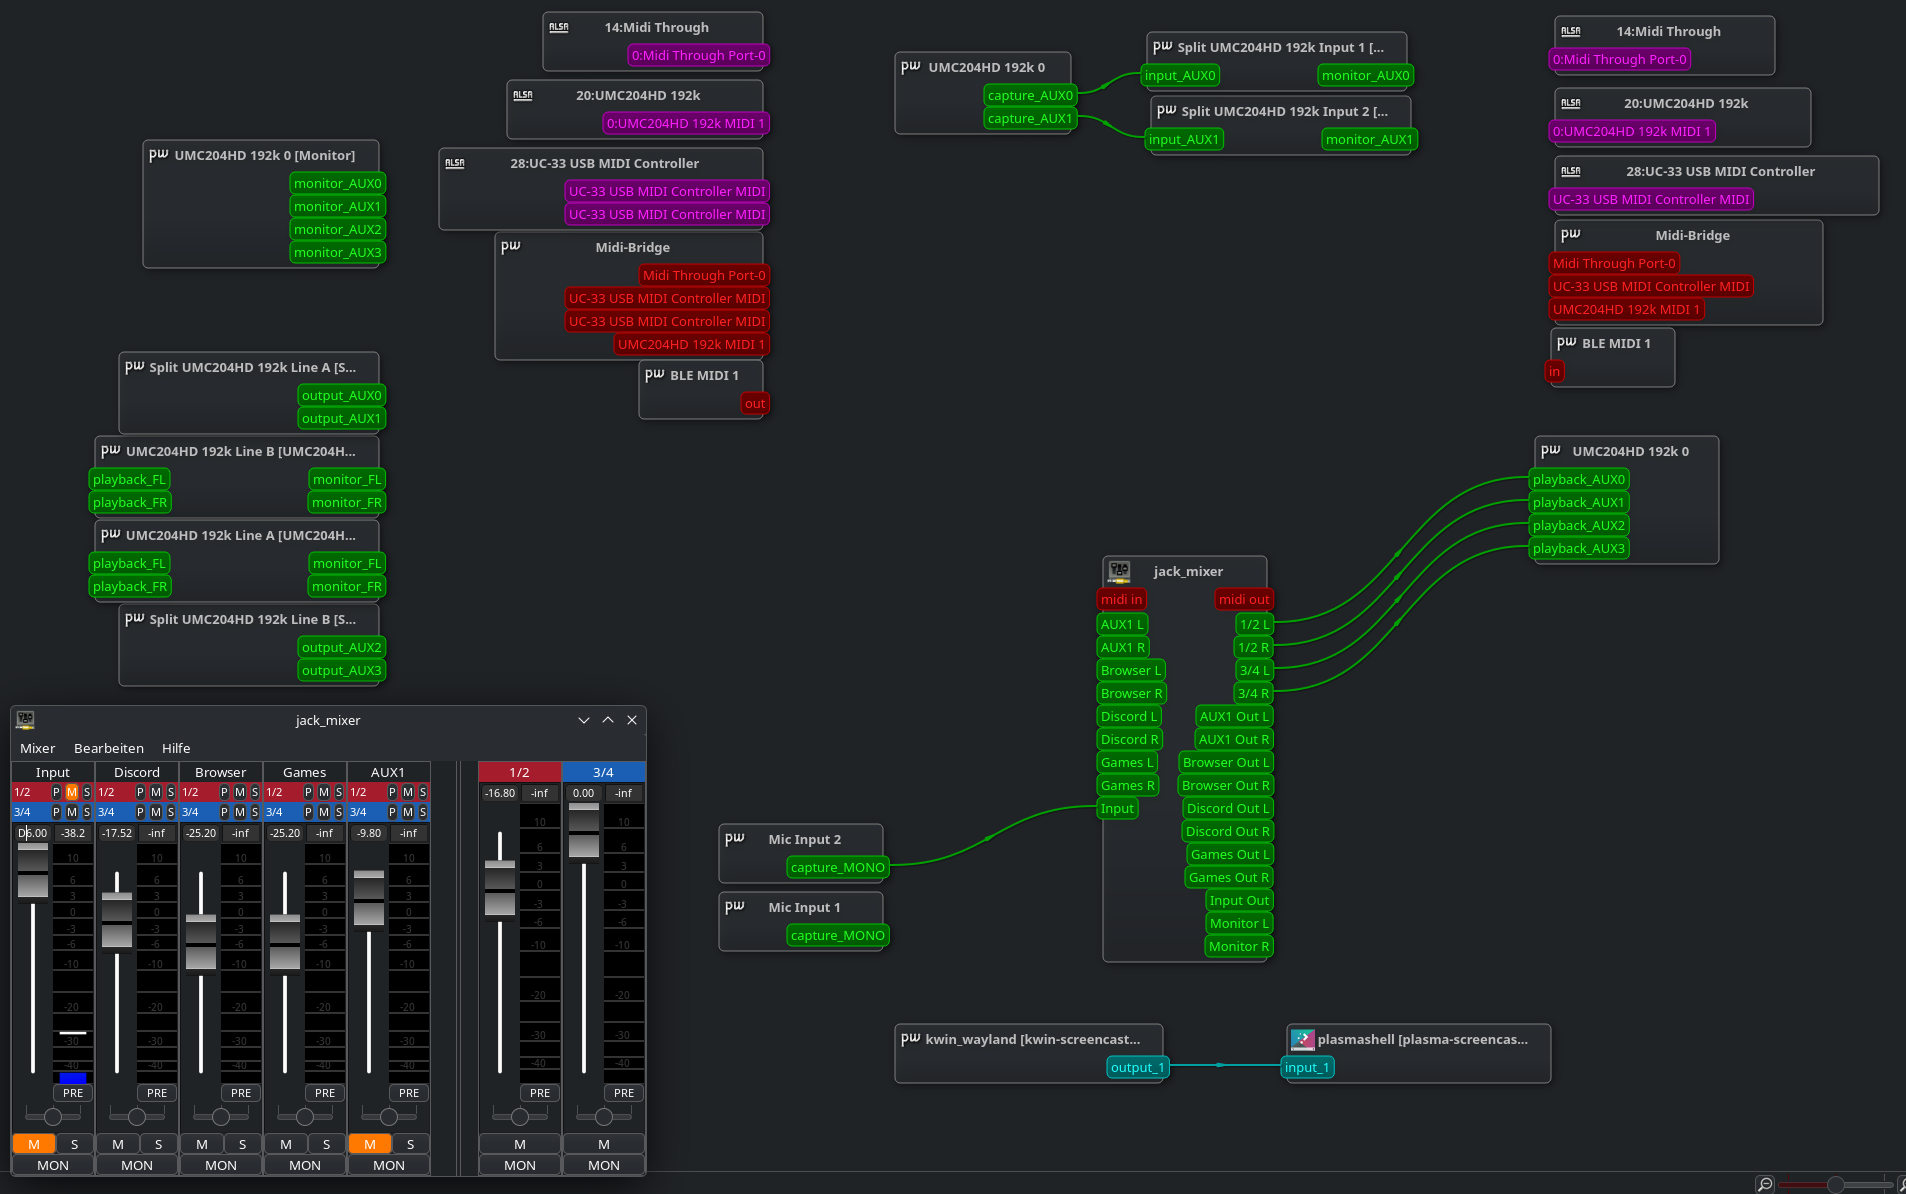Click the PipeWire icon on BLE MIDI 1 node with out port
This screenshot has height=1194, width=1906.
click(655, 375)
